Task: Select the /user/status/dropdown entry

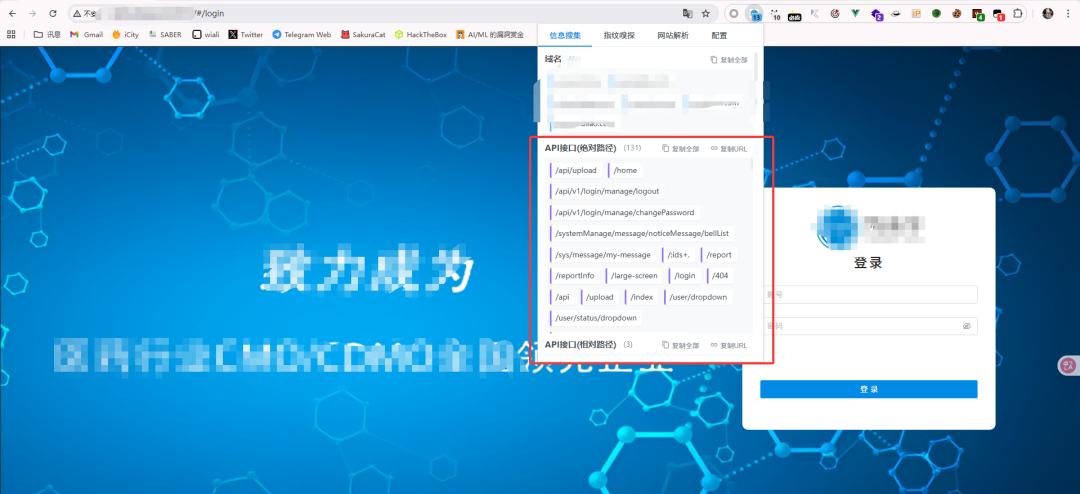Action: 596,318
